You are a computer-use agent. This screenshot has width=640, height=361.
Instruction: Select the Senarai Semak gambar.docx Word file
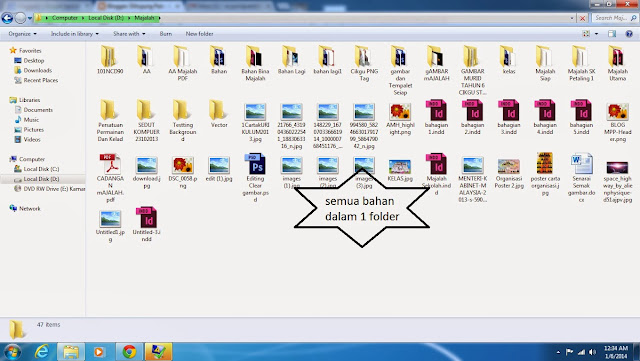coord(581,178)
